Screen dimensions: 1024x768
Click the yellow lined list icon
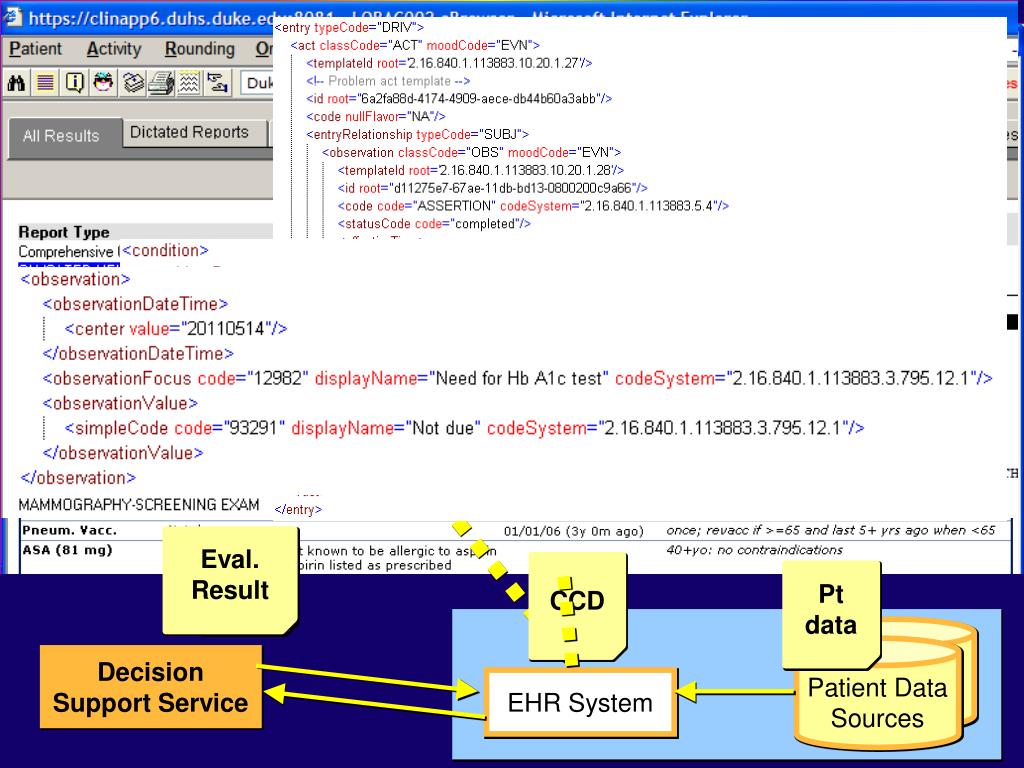click(45, 83)
